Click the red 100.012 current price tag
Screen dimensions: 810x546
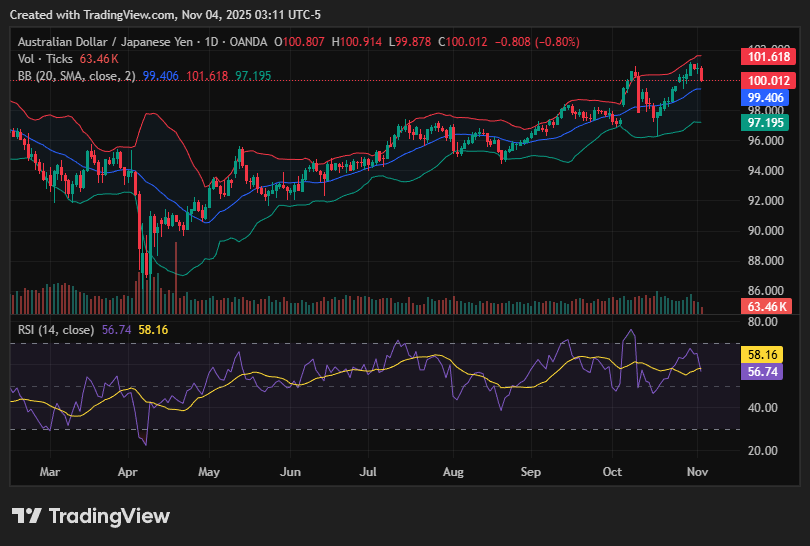coord(765,80)
